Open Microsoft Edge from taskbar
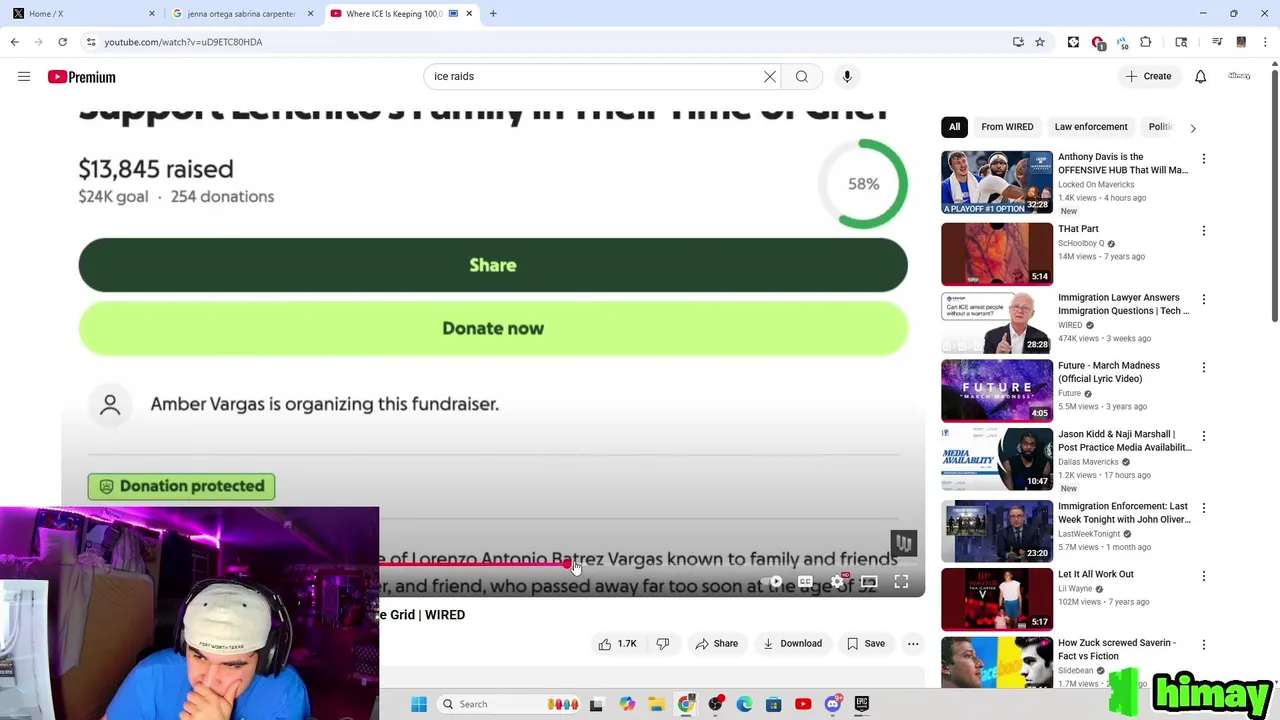The width and height of the screenshot is (1280, 720). tap(744, 704)
